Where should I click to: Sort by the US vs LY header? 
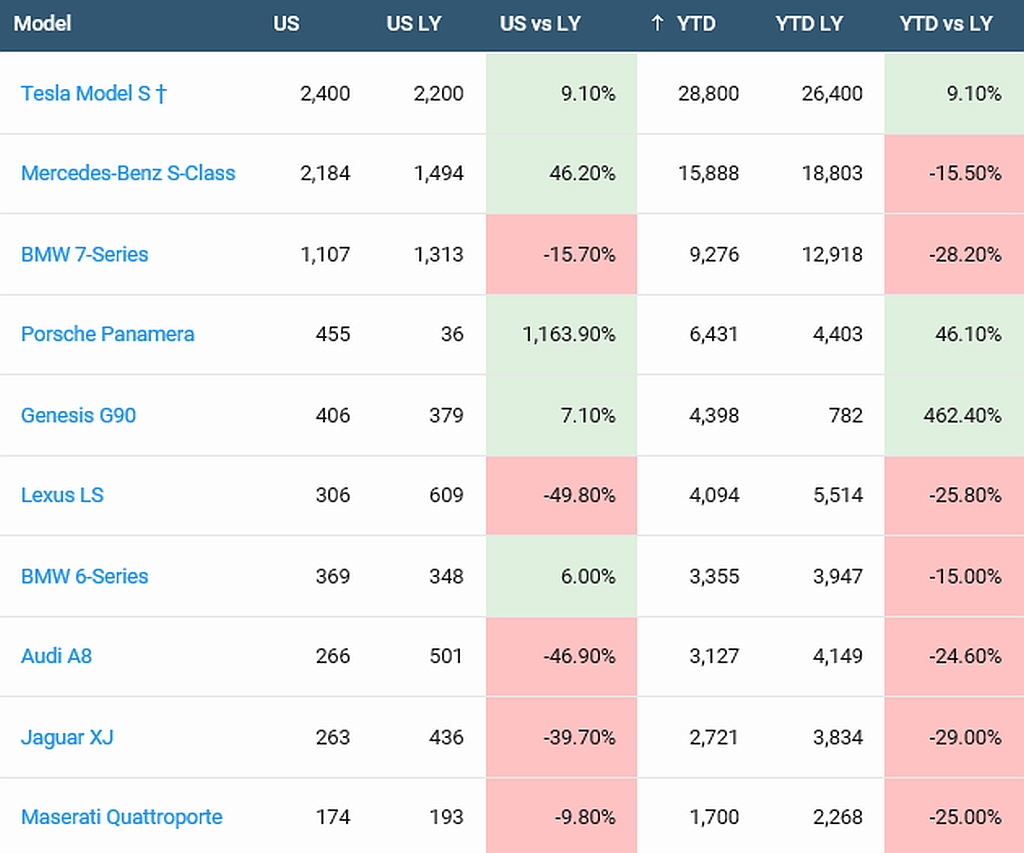tap(540, 24)
